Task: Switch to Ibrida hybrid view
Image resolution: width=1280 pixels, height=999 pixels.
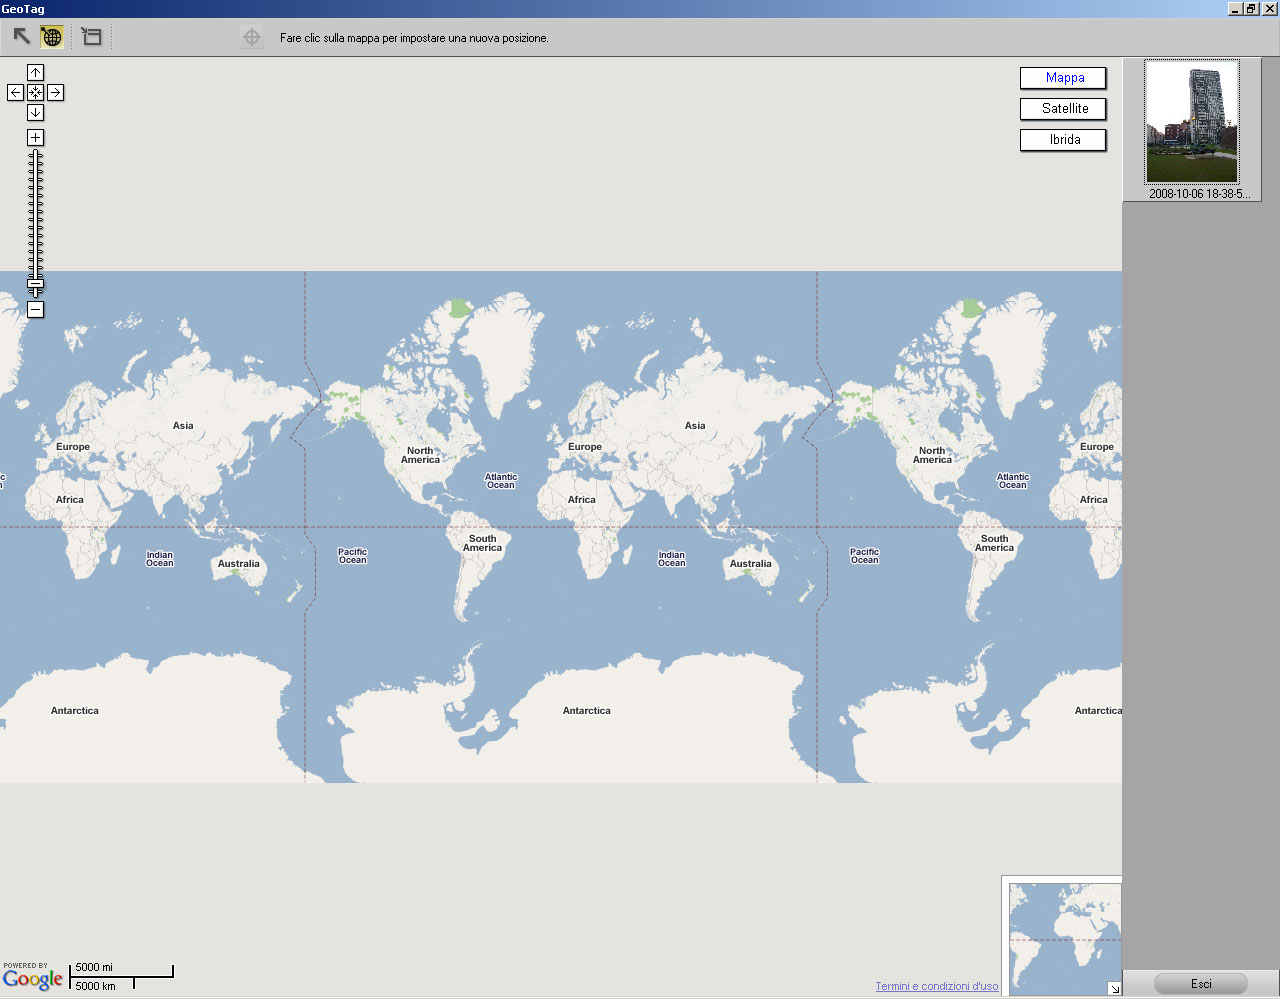Action: point(1063,140)
